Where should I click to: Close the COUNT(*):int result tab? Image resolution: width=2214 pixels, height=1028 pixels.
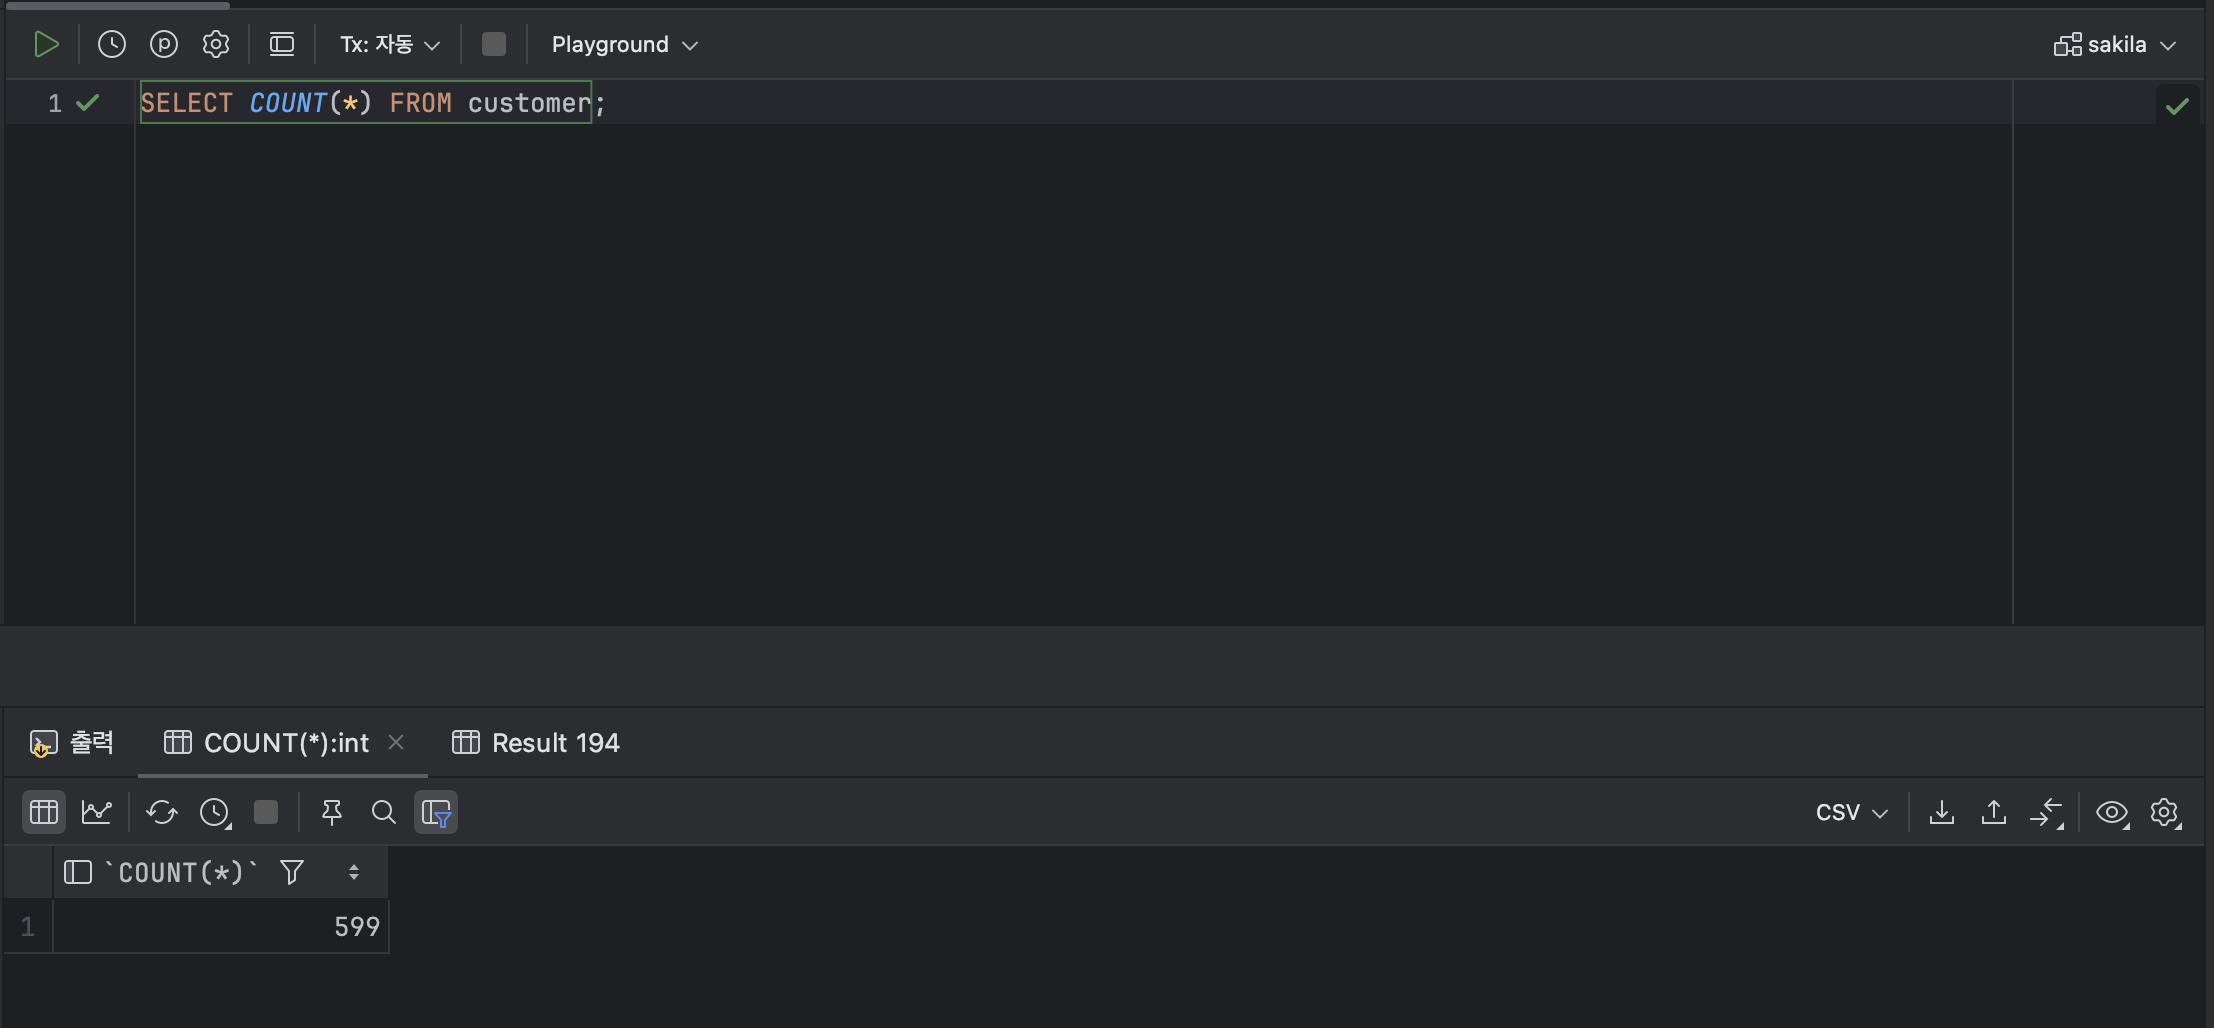tap(396, 742)
